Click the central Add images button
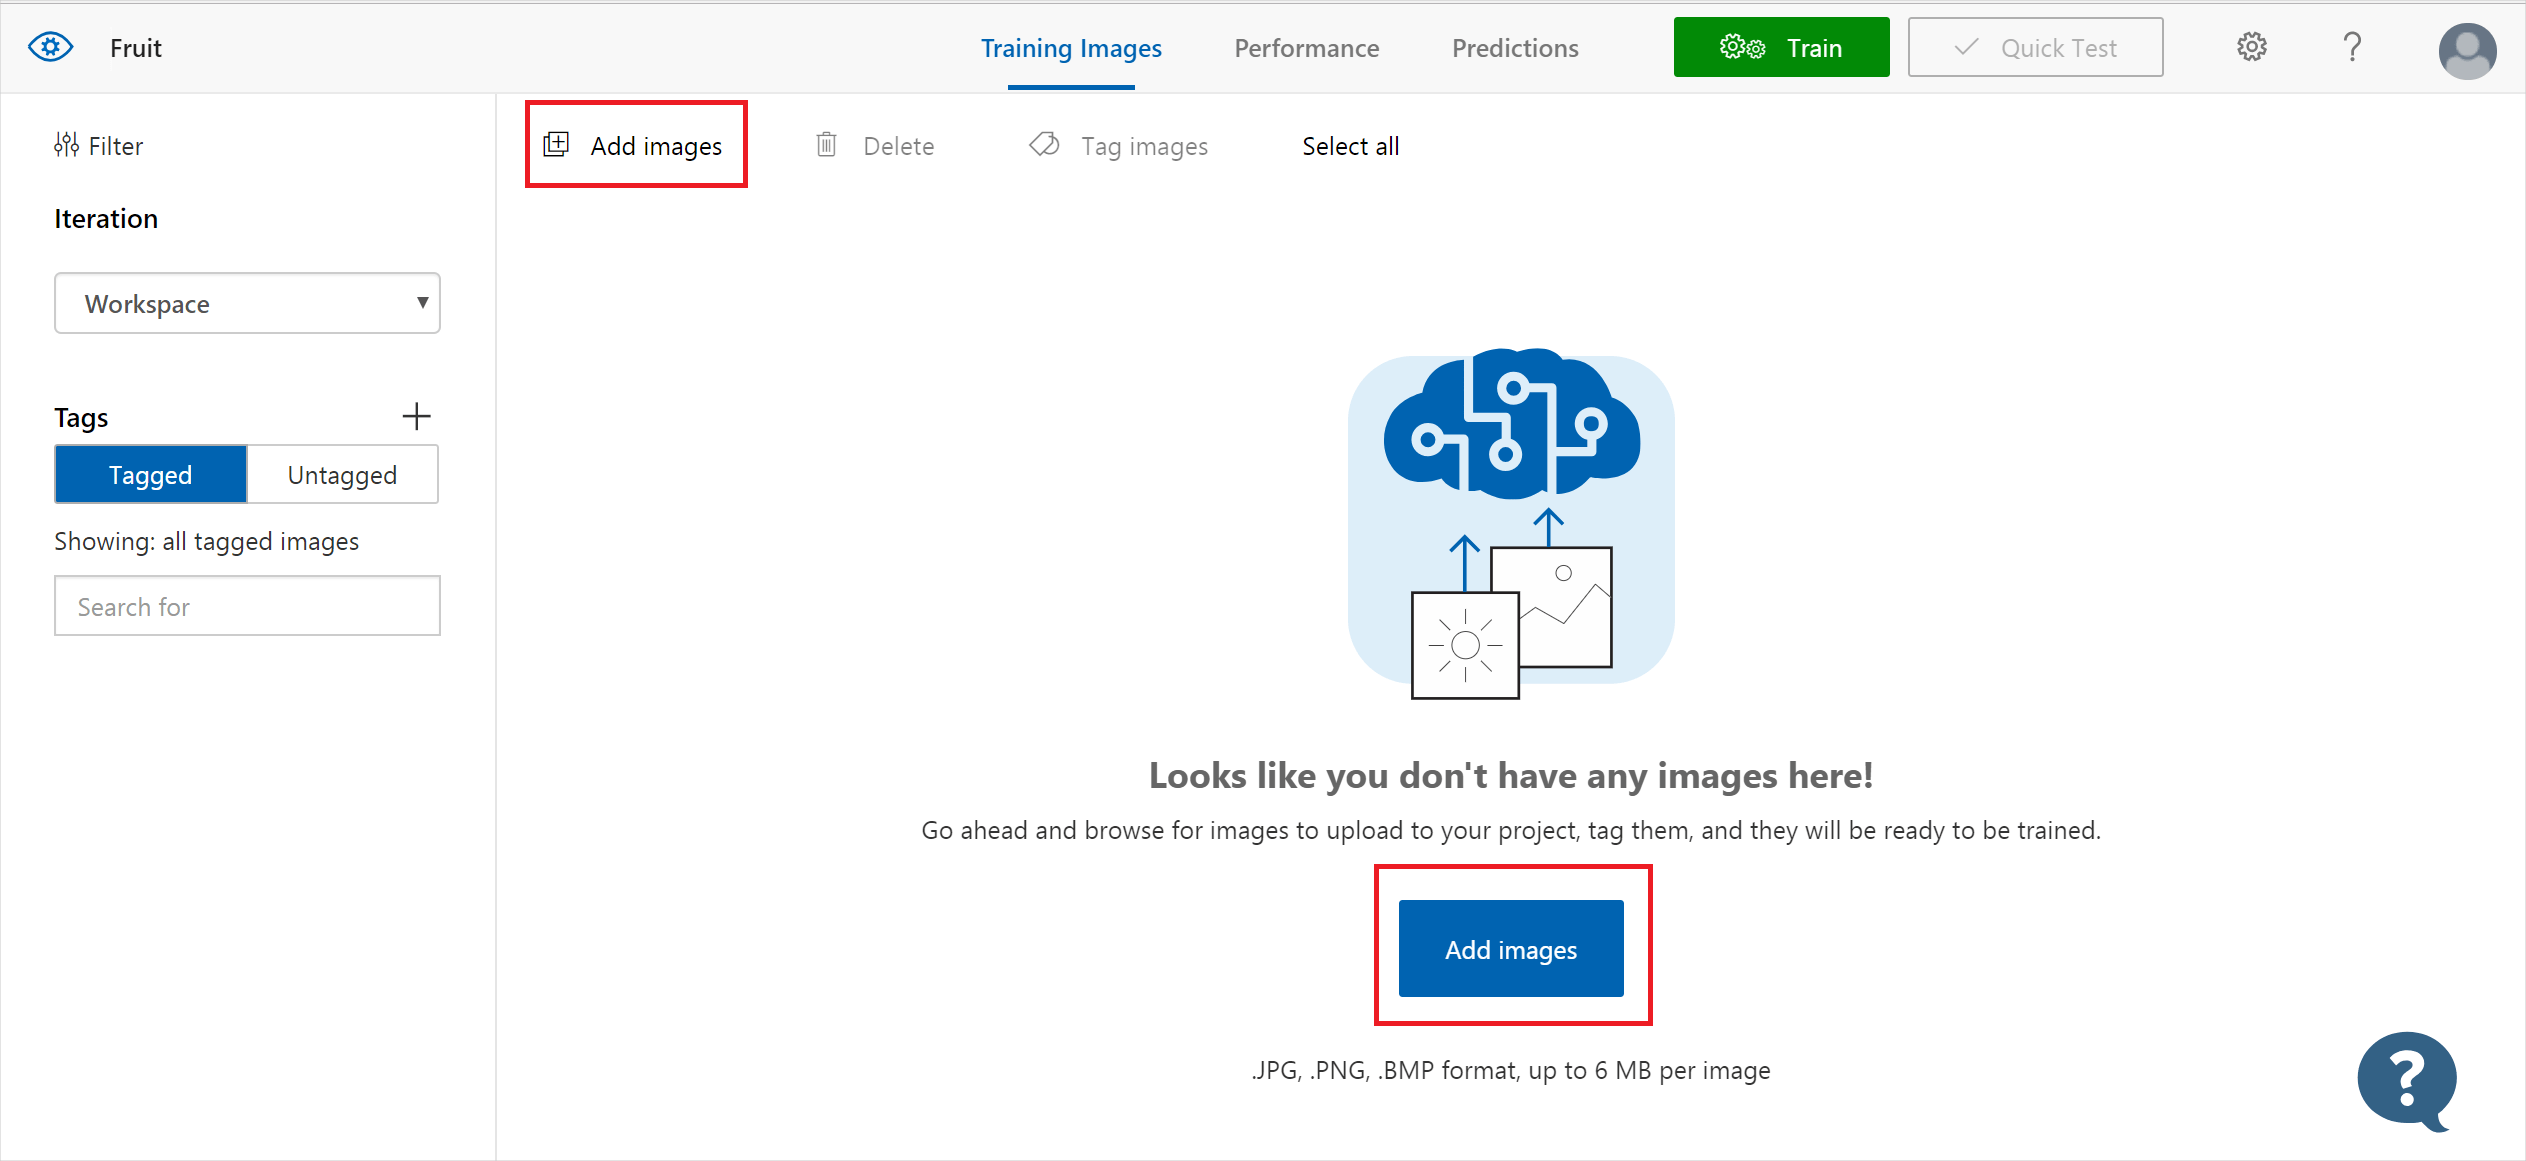This screenshot has height=1161, width=2526. point(1509,948)
